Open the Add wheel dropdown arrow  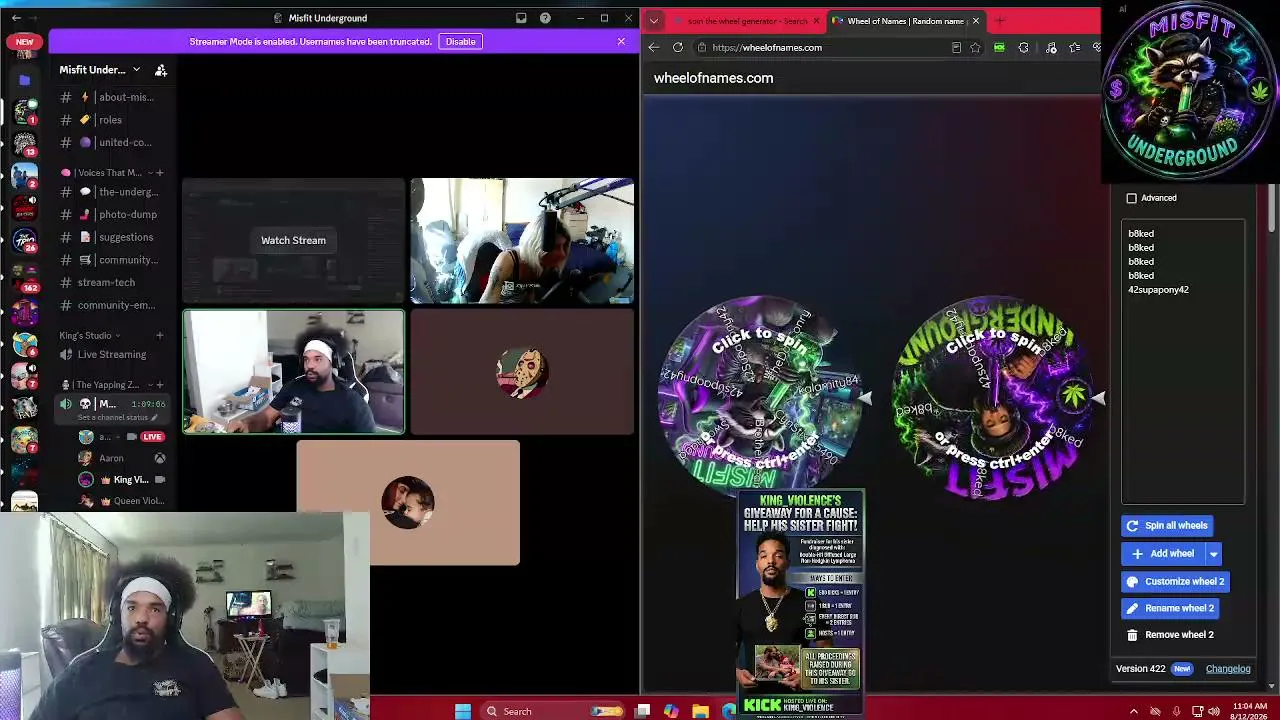pos(1213,554)
